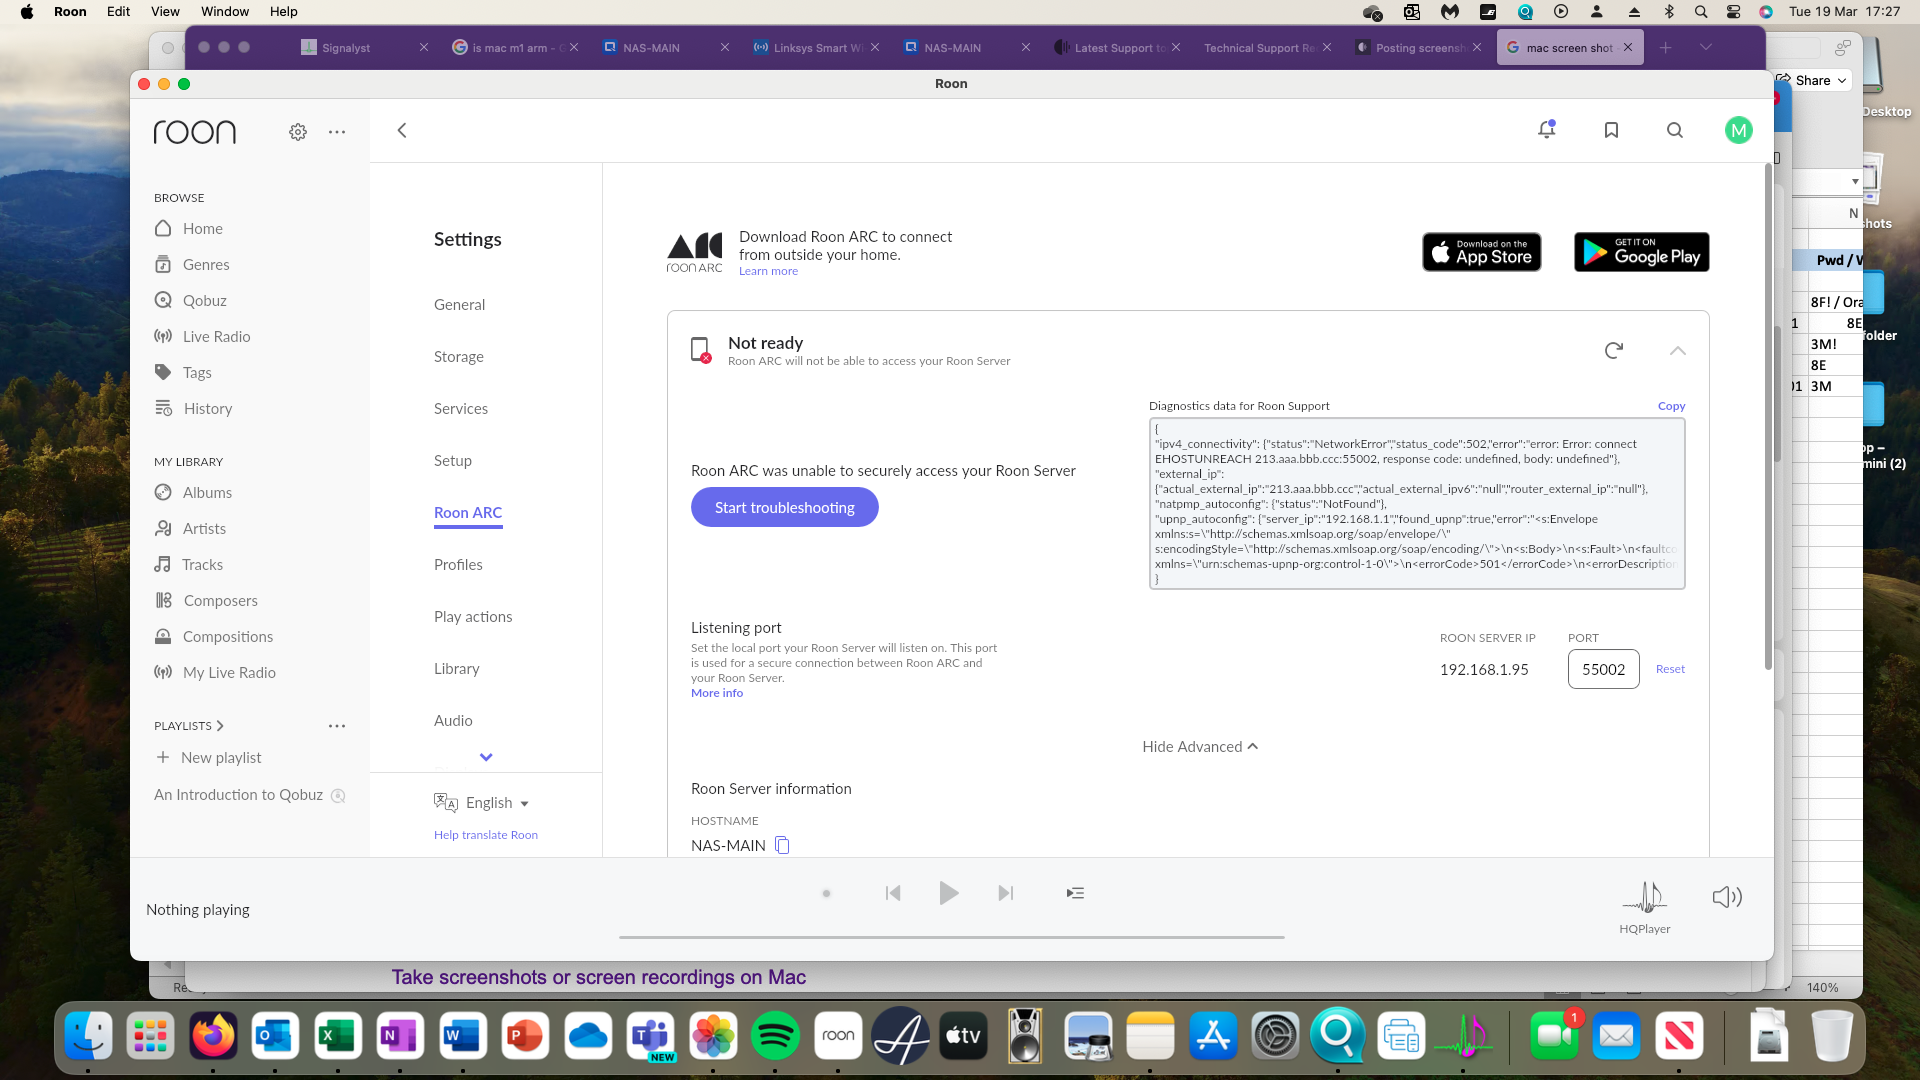Open Artists in My Library

click(x=204, y=529)
